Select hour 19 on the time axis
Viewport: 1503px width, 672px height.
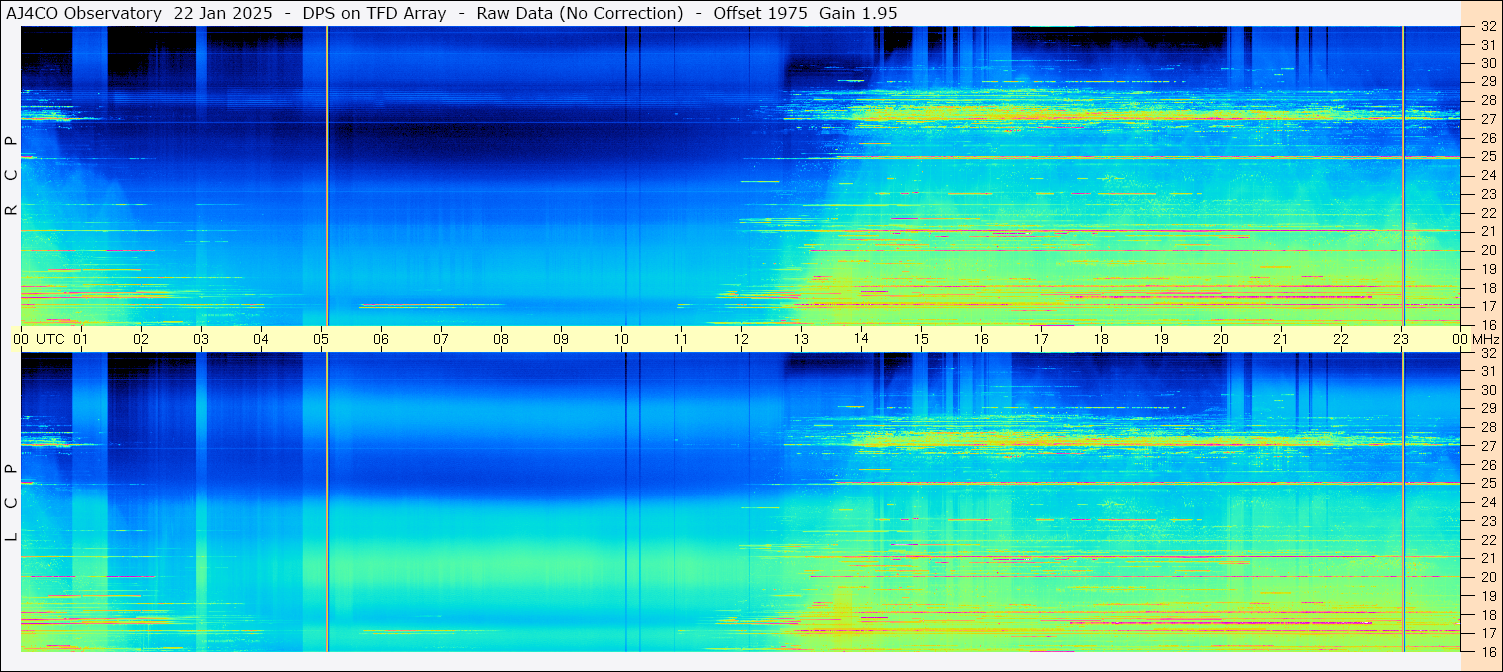coord(1161,339)
